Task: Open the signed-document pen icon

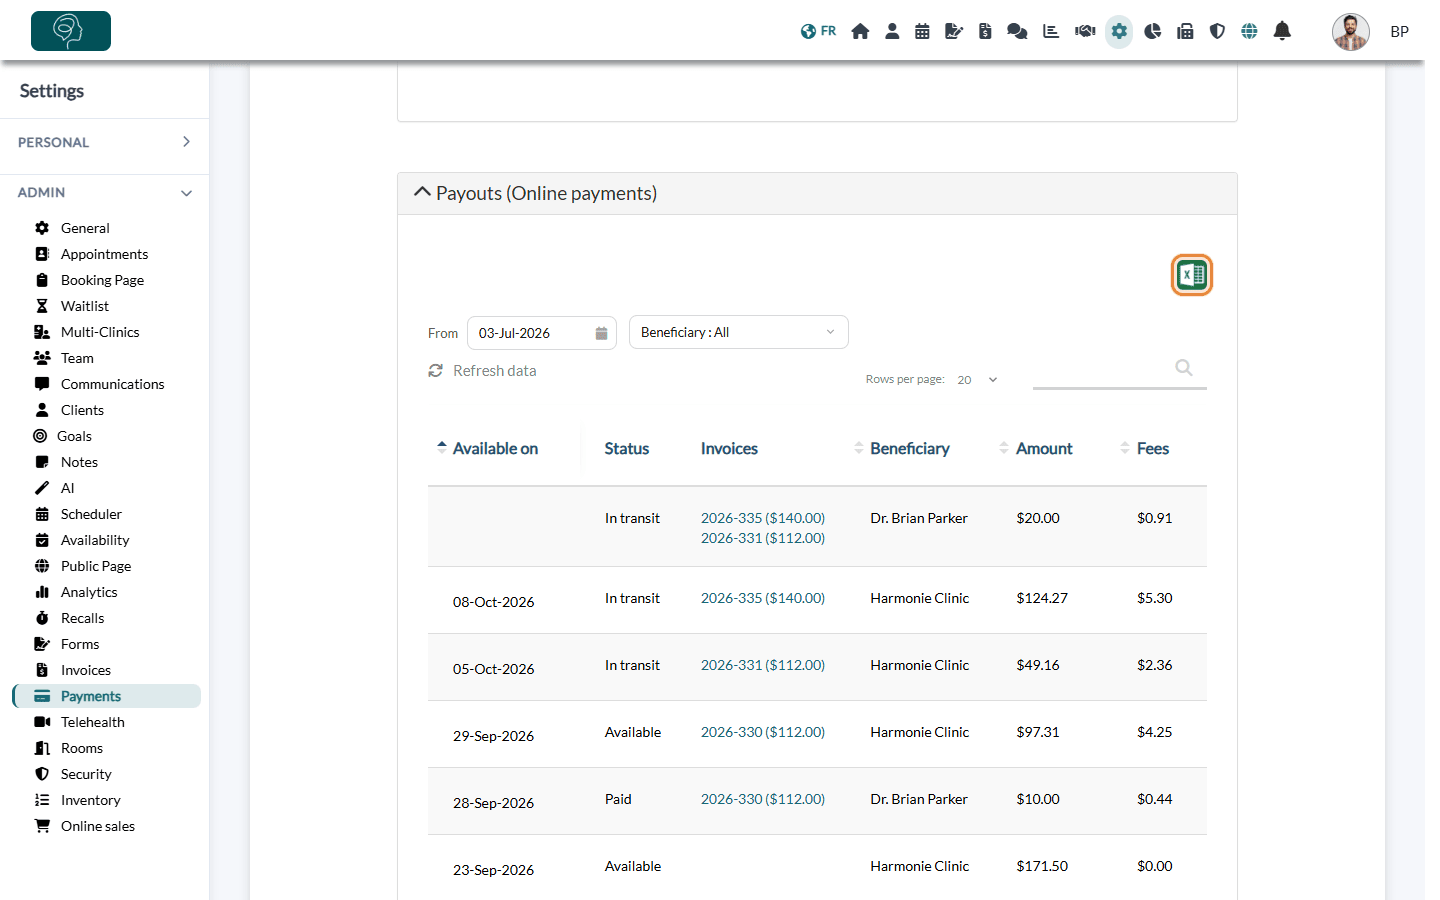Action: [954, 31]
